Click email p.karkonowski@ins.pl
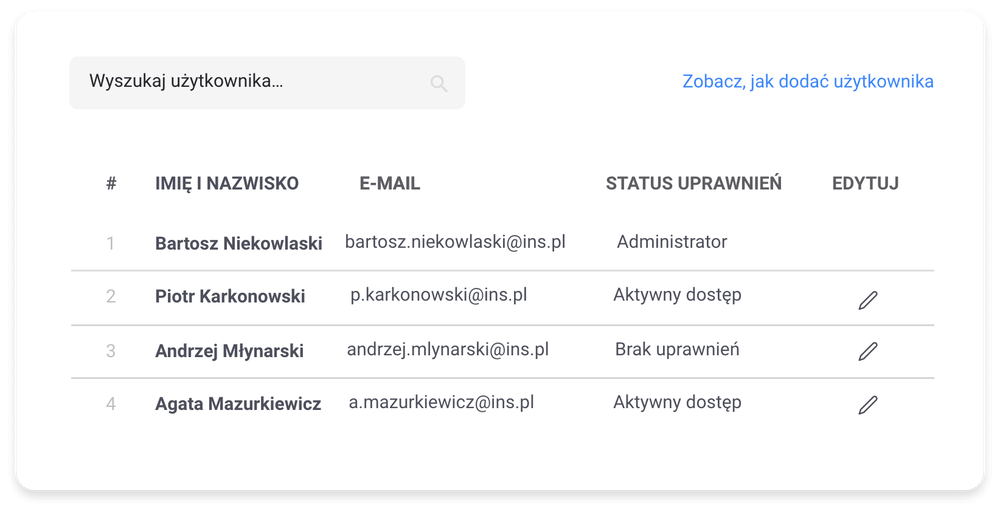Viewport: 1000px width, 512px height. [439, 295]
